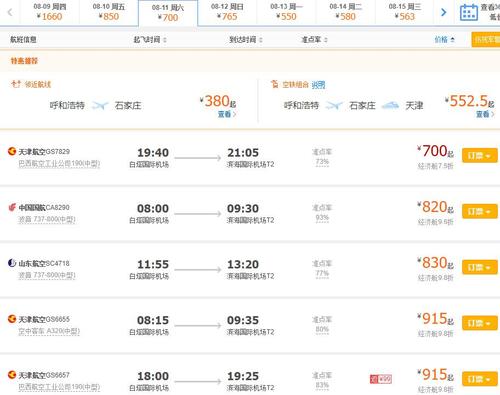Select the 08-13 Monday ¥550 date tab

(286, 12)
